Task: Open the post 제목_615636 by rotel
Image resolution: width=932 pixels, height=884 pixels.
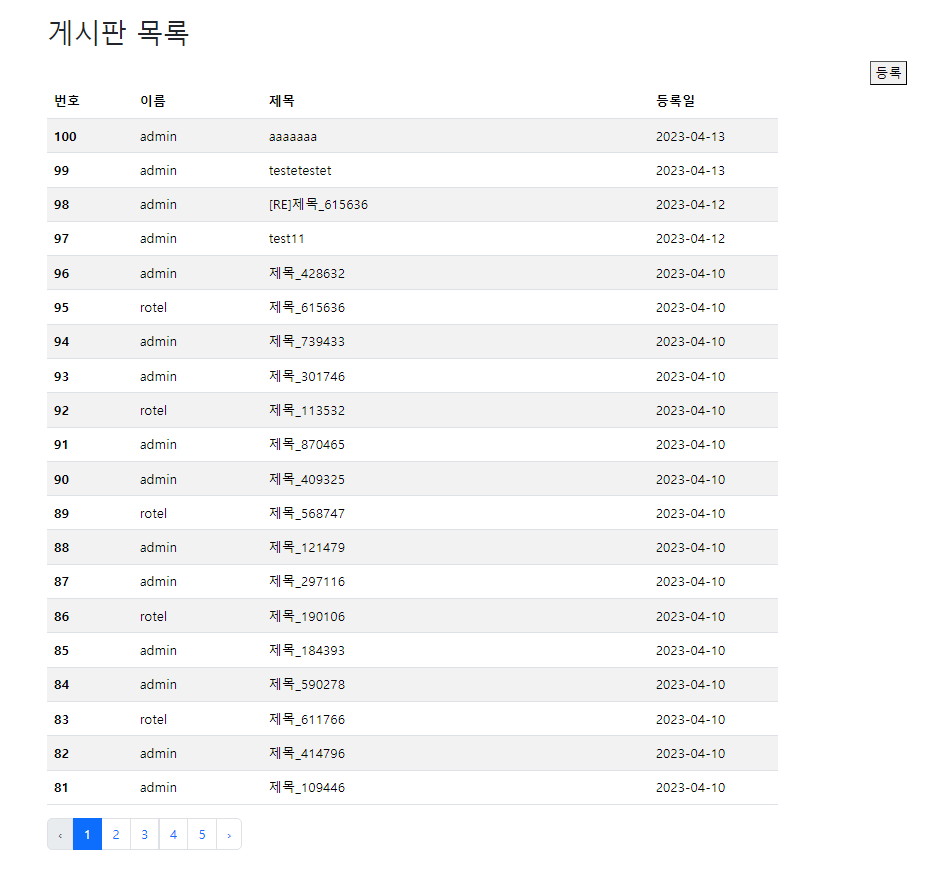Action: (x=307, y=307)
